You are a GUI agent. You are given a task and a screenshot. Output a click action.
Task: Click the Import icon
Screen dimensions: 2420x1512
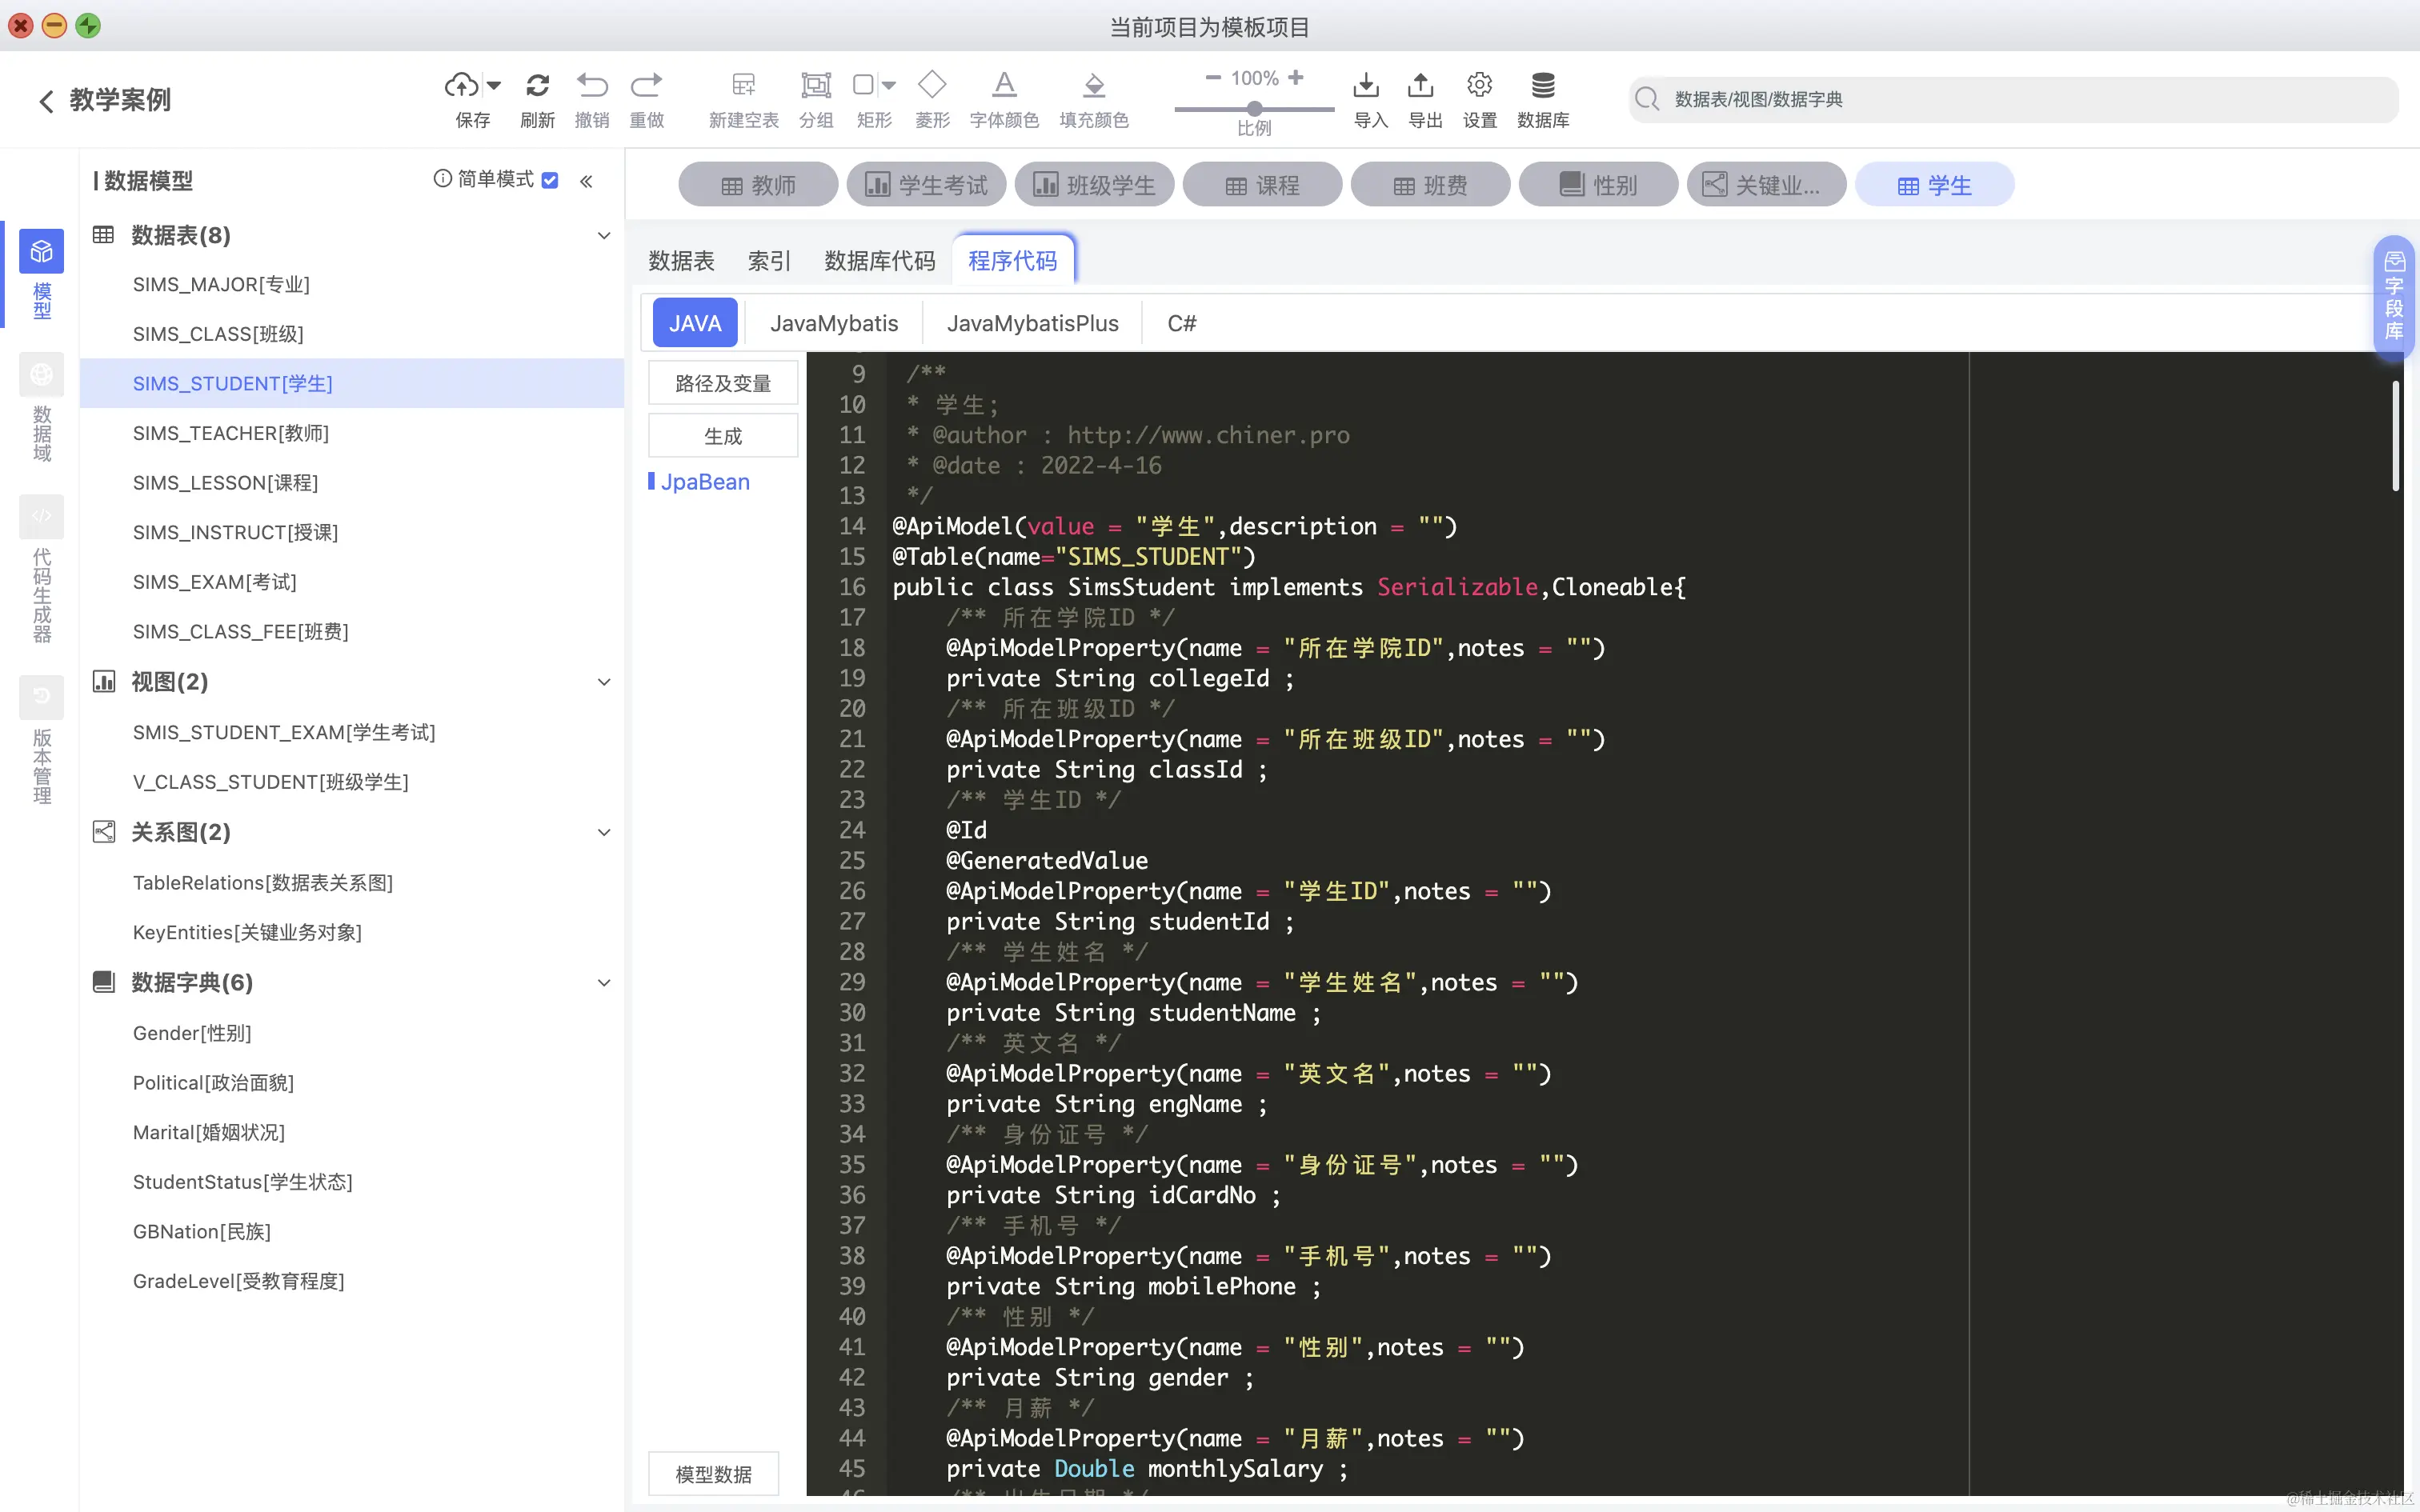click(x=1366, y=85)
